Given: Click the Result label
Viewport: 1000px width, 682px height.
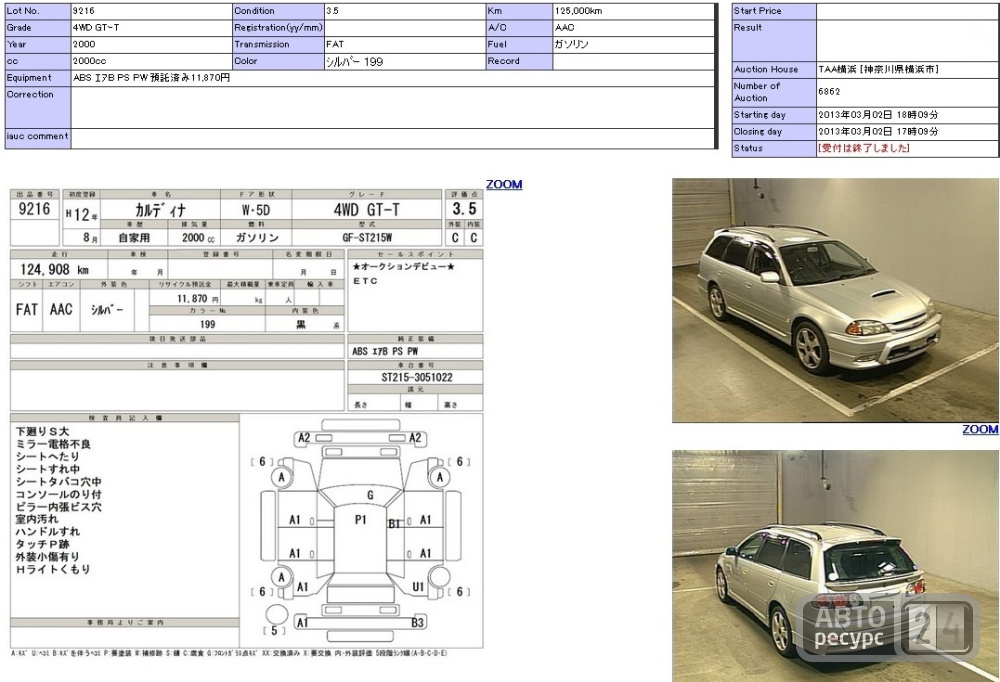Looking at the screenshot, I should click(747, 27).
